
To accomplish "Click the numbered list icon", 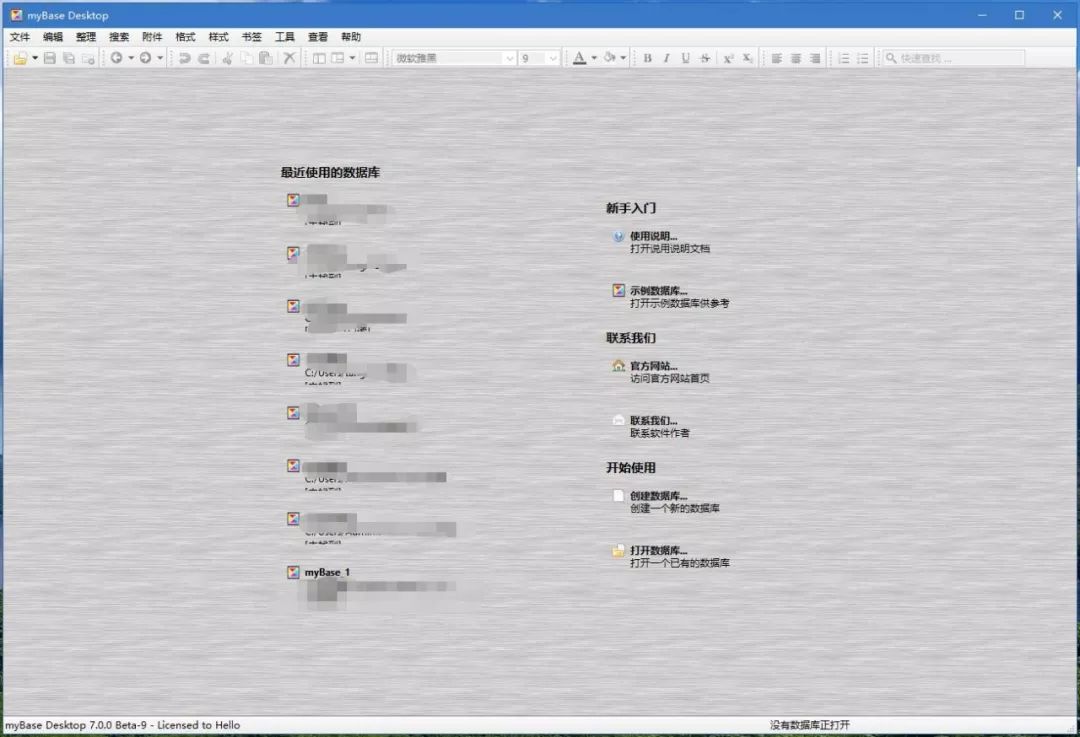I will (x=844, y=59).
